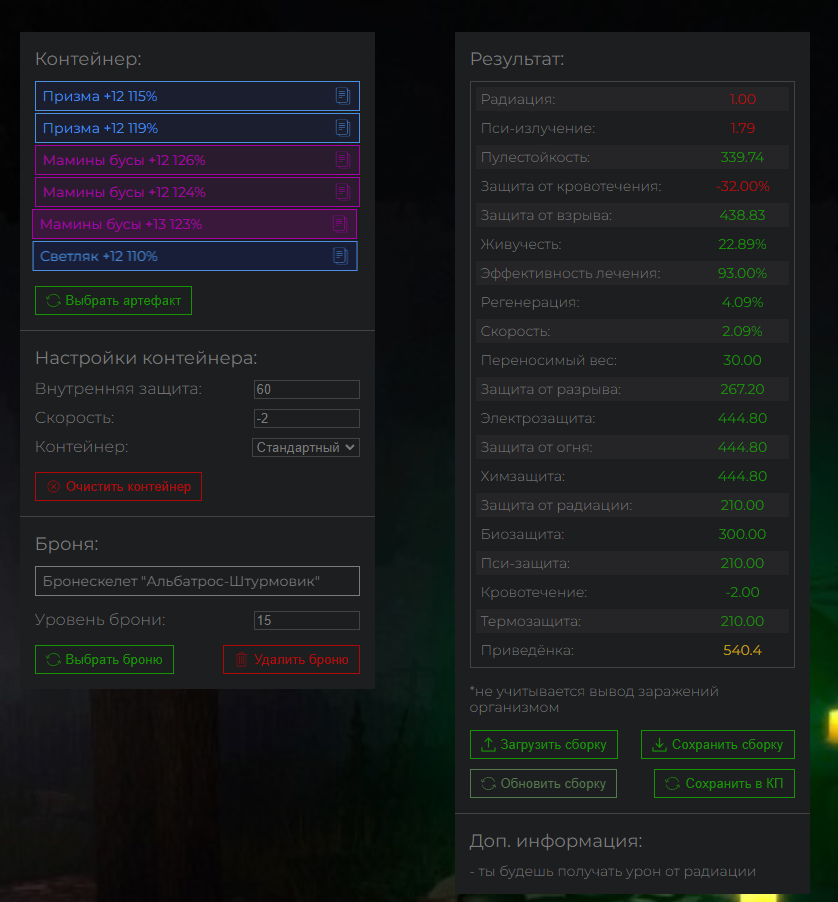The height and width of the screenshot is (902, 838).
Task: Click the Очистить контейнер button
Action: 118,487
